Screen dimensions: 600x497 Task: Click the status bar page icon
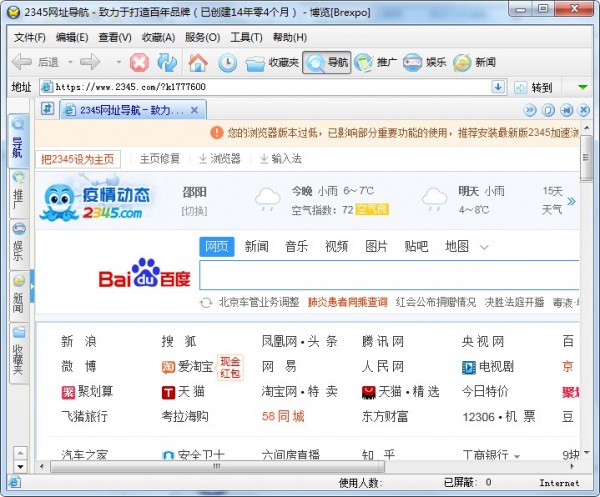click(x=14, y=482)
